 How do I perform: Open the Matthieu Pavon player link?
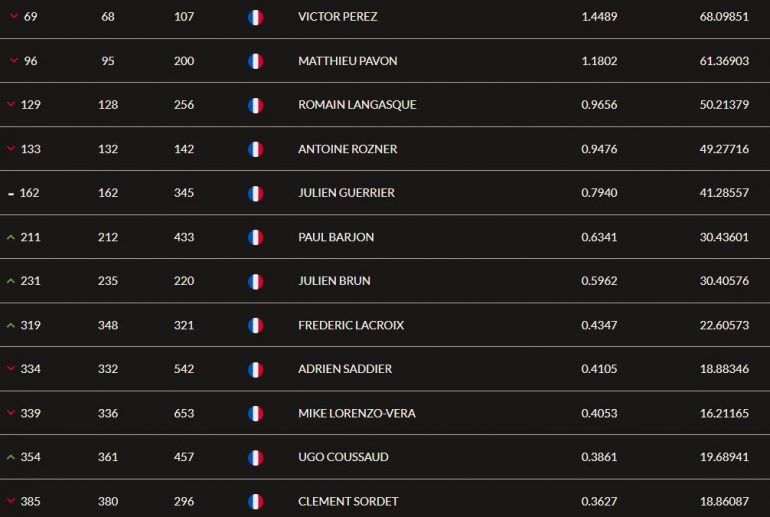tap(348, 61)
